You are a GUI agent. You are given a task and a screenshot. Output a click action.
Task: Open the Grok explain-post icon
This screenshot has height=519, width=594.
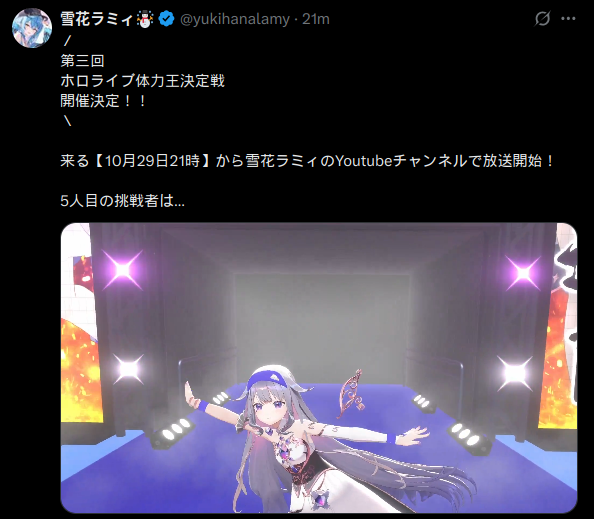pos(542,19)
